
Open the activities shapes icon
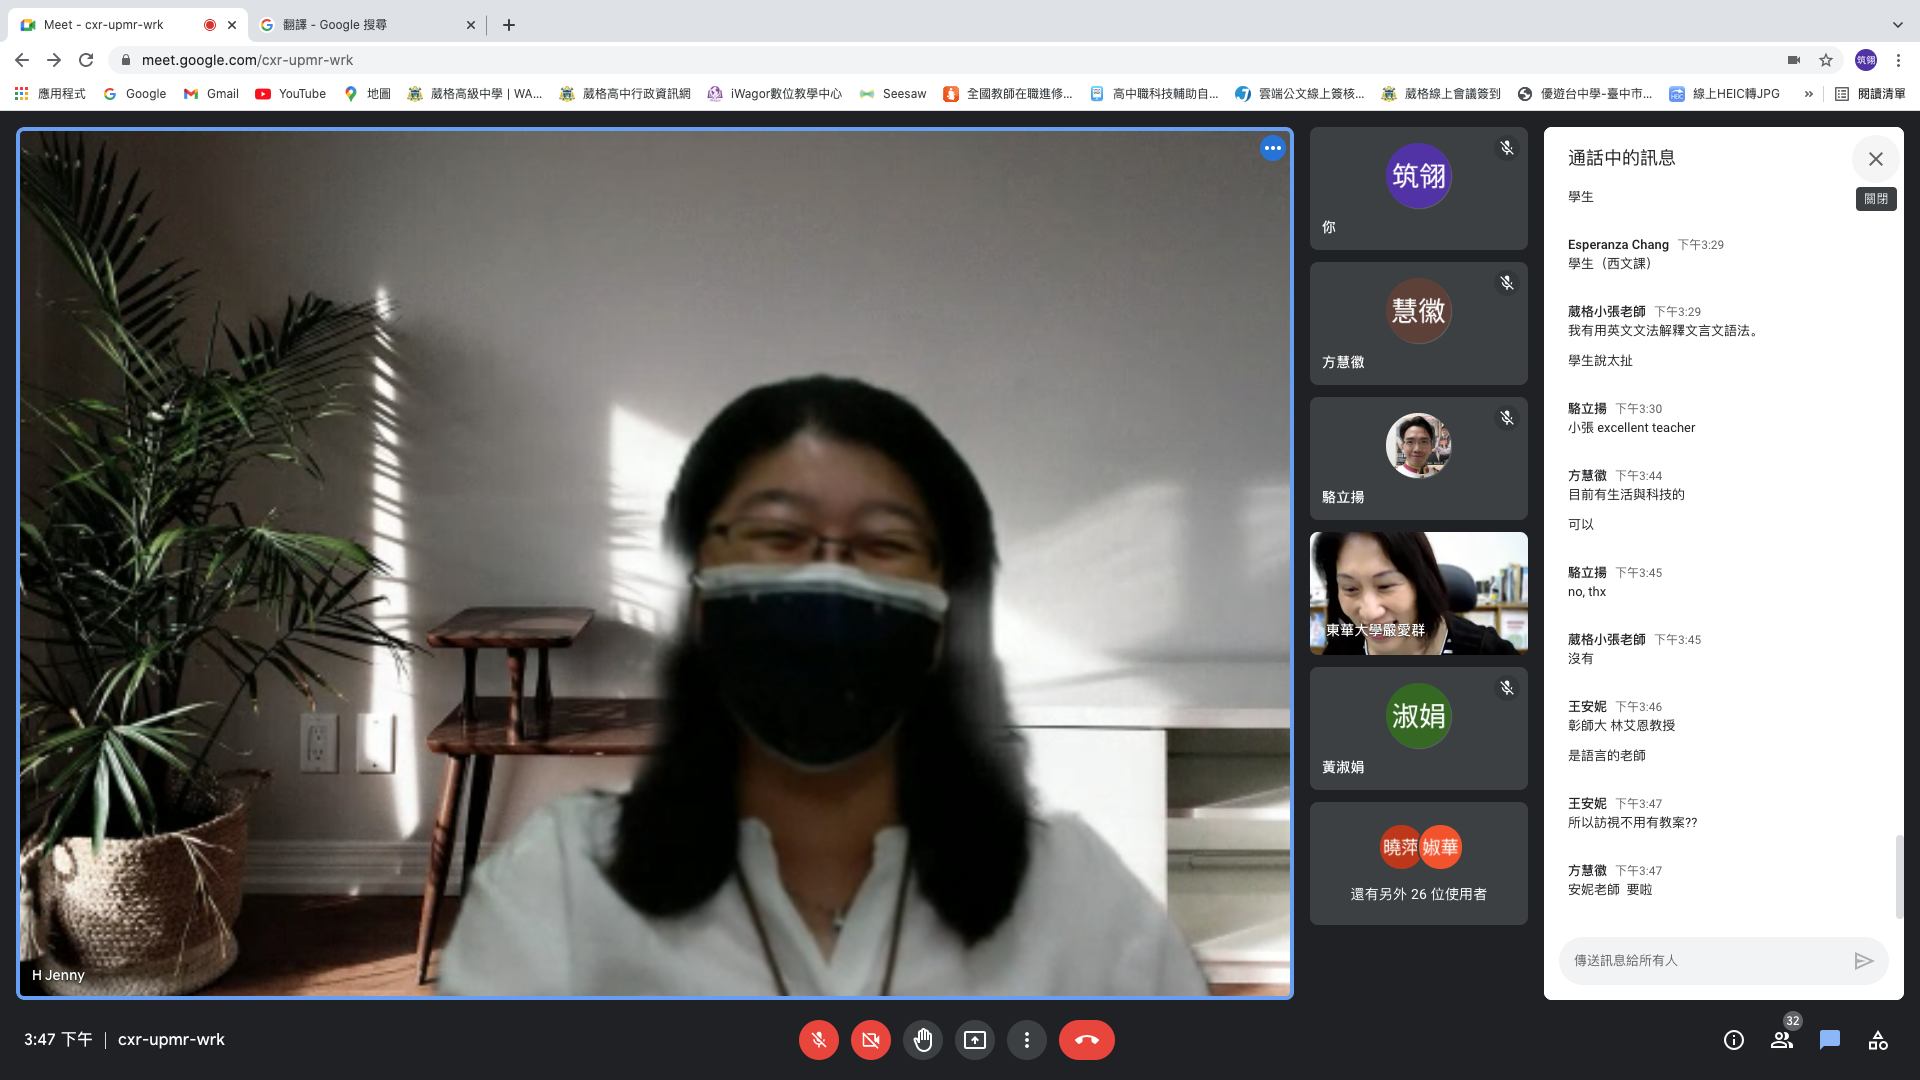(1877, 1040)
